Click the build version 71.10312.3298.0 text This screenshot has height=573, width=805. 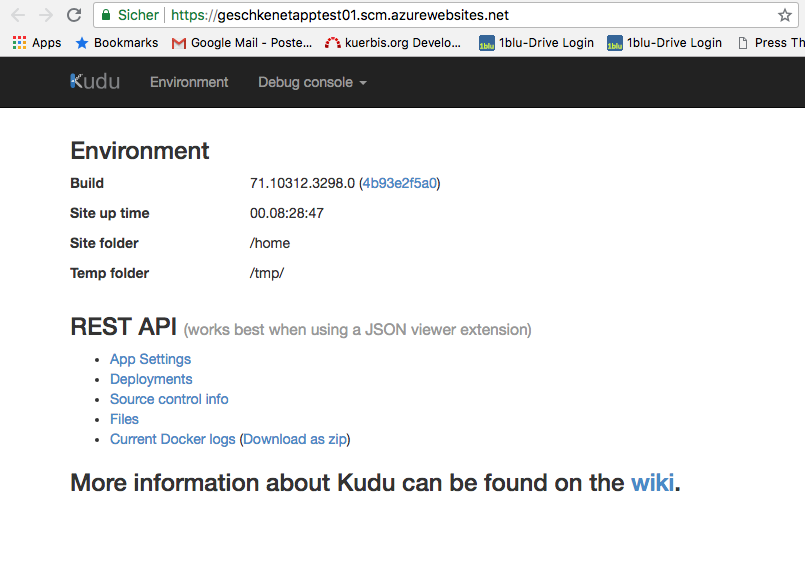[302, 183]
